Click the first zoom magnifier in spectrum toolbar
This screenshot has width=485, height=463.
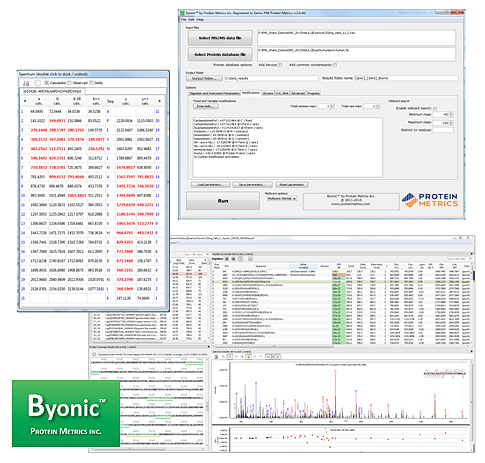point(223,357)
